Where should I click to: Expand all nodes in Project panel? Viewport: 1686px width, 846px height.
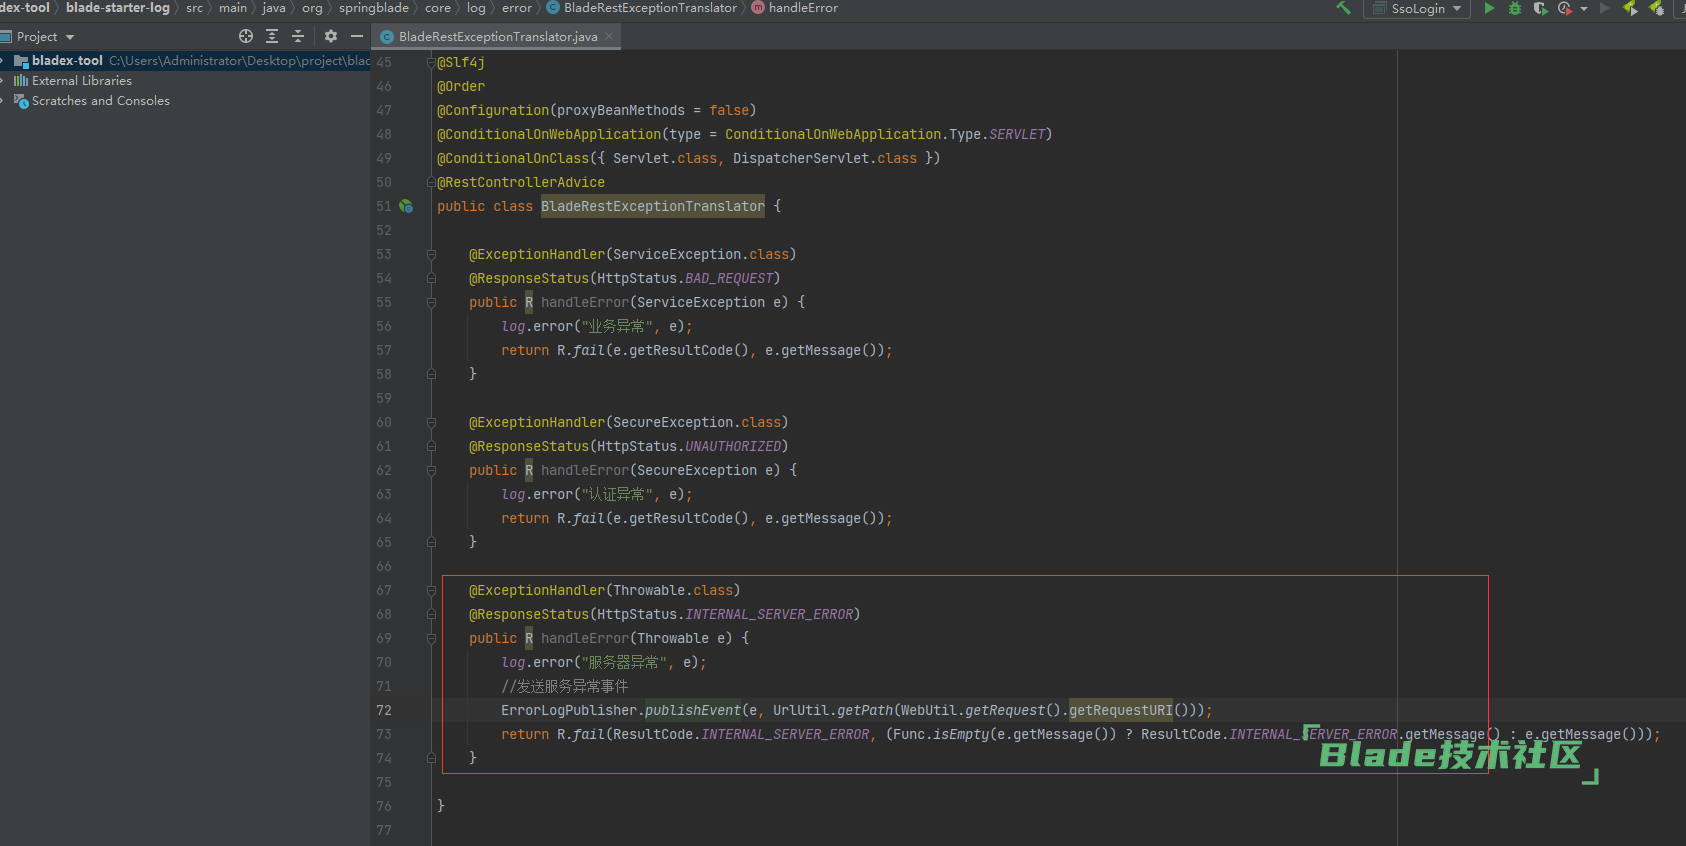(272, 36)
